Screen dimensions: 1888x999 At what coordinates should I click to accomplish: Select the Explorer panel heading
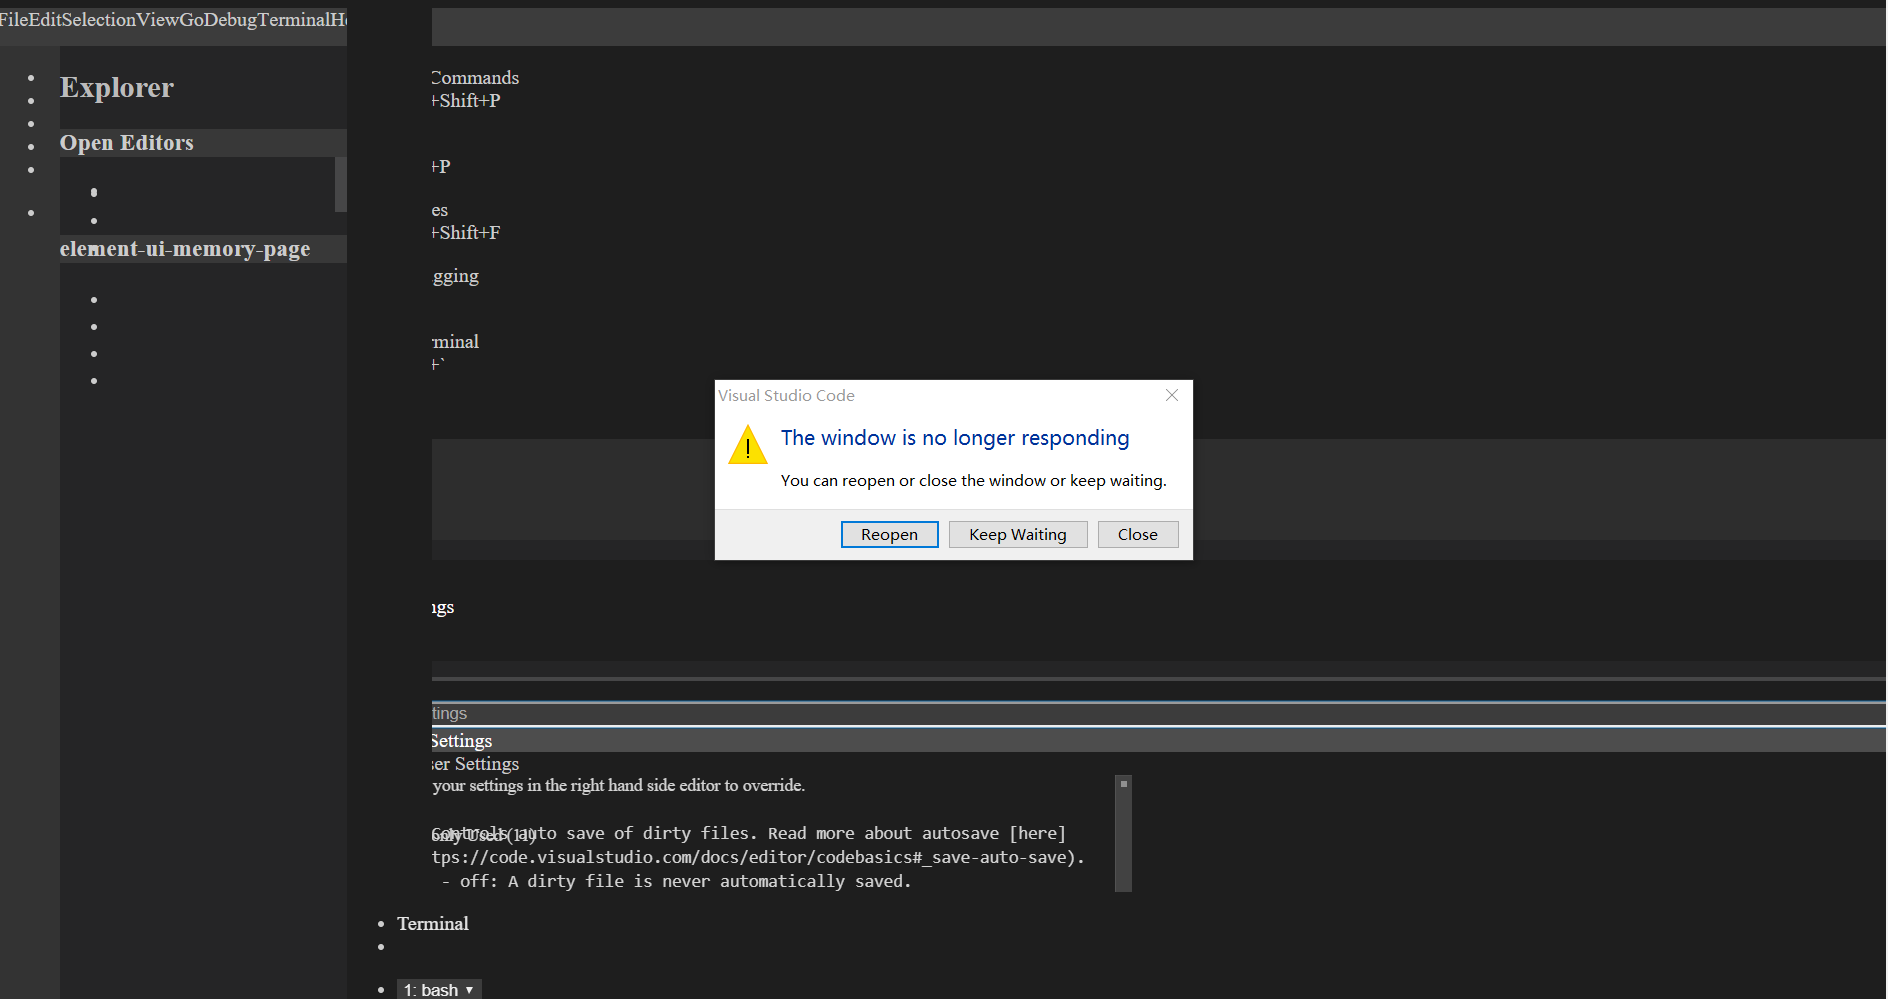[116, 88]
